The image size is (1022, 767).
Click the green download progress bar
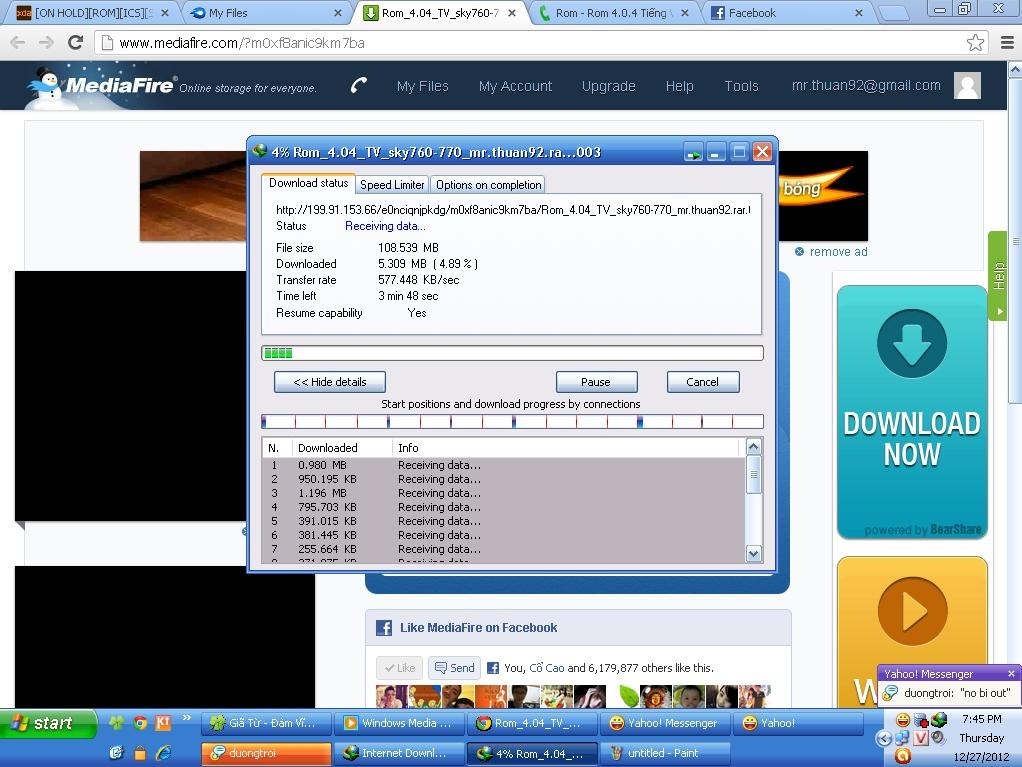point(512,353)
